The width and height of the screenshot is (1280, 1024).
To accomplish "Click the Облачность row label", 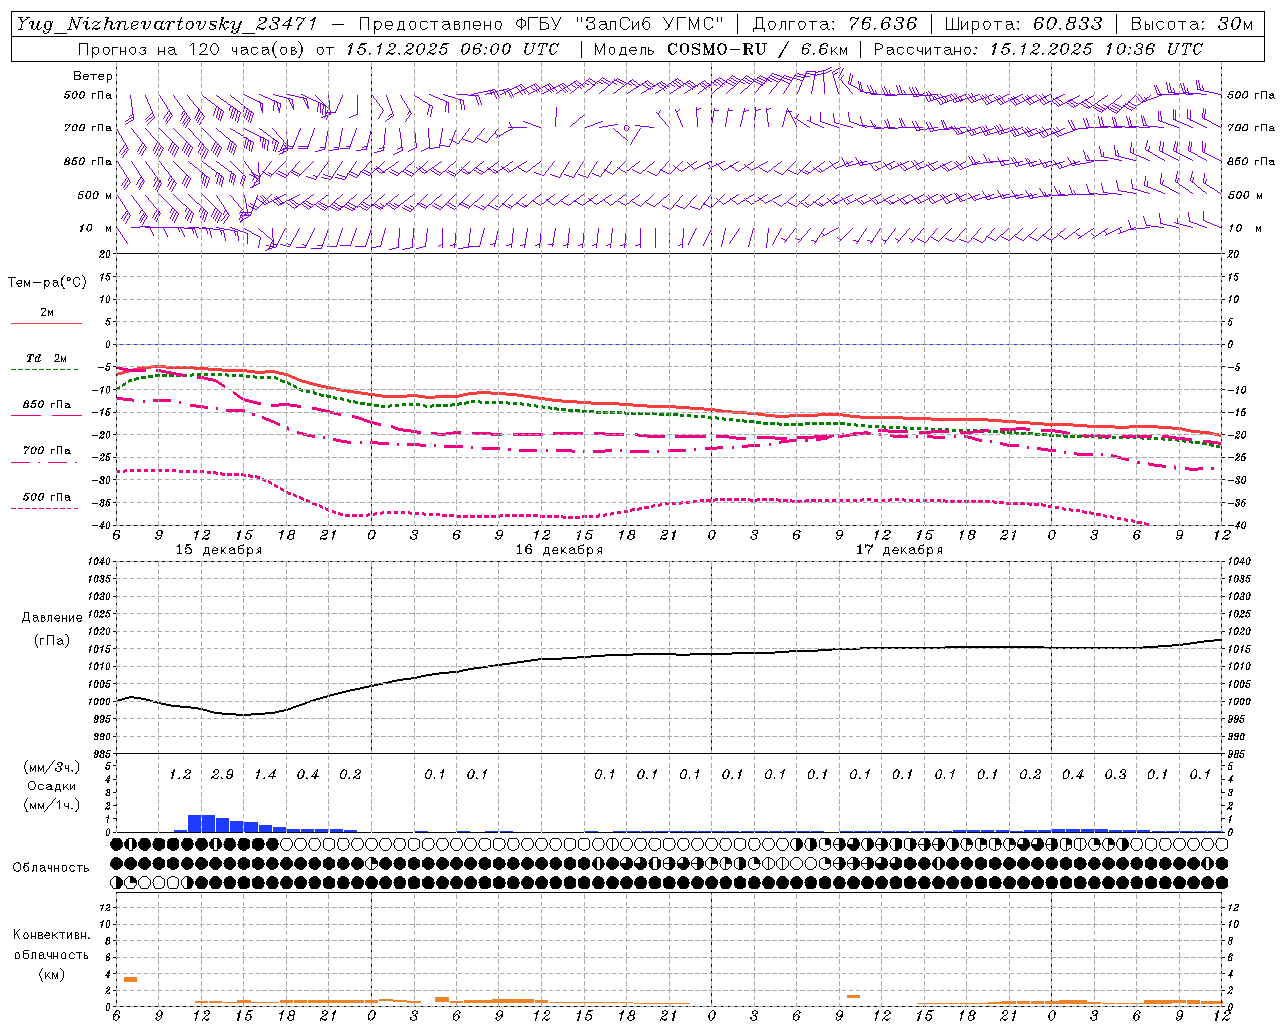I will click(x=50, y=867).
